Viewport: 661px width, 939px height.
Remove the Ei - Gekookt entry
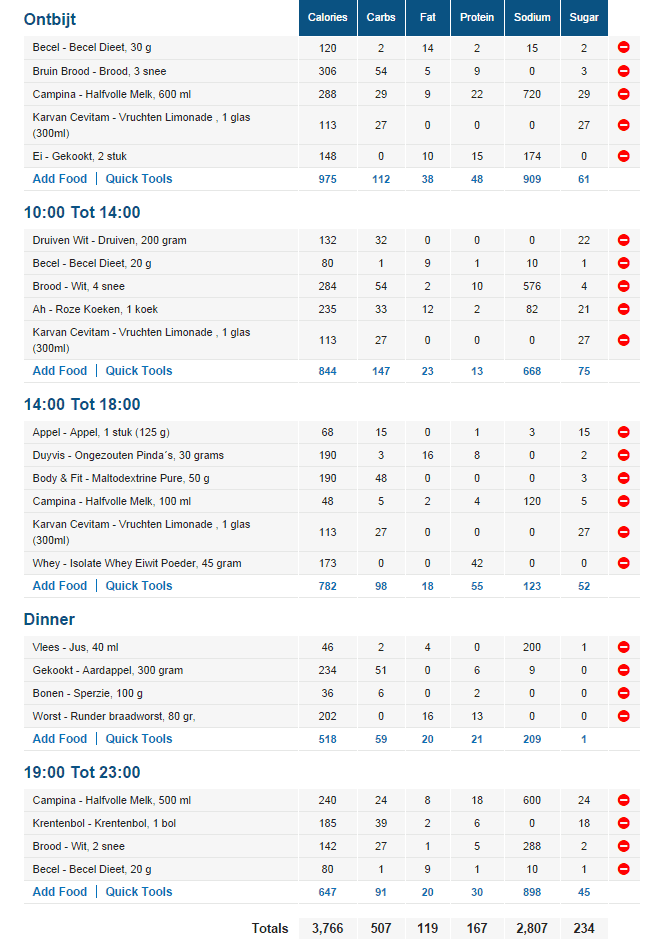pyautogui.click(x=623, y=156)
